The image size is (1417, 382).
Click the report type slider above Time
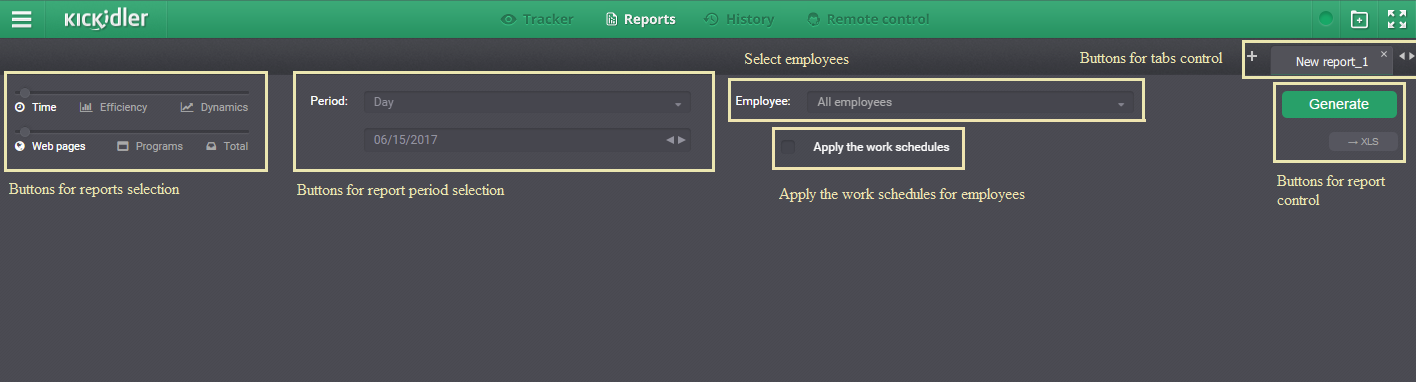coord(133,92)
